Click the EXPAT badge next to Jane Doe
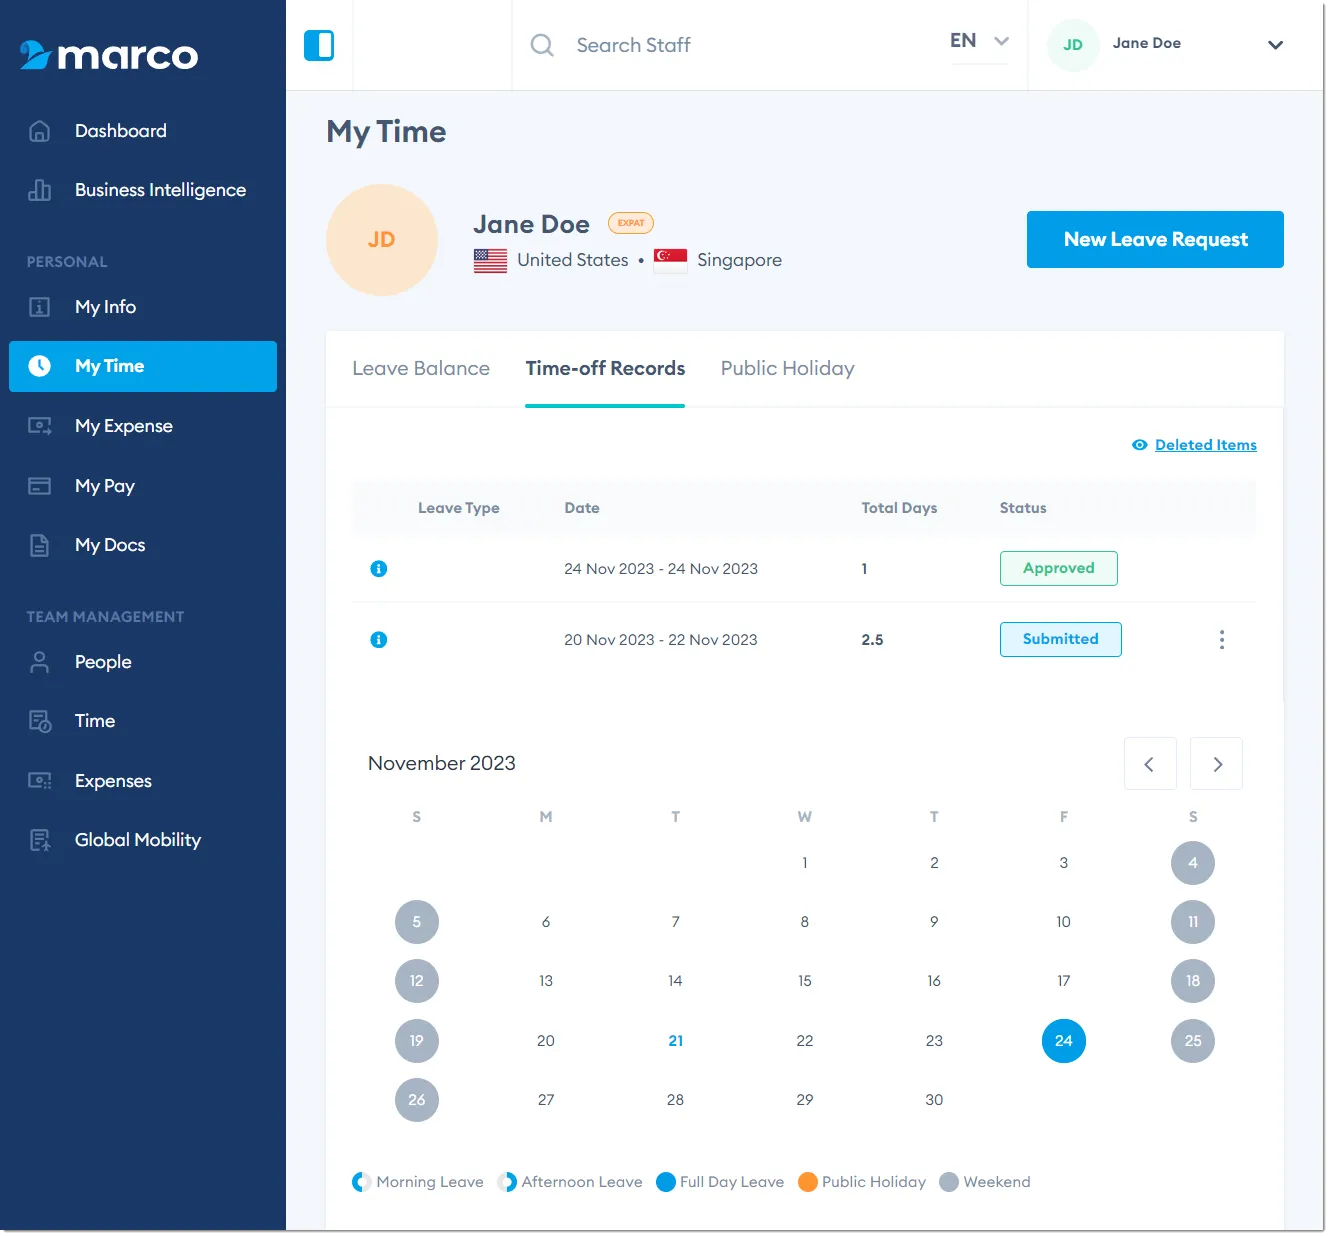 click(x=631, y=224)
